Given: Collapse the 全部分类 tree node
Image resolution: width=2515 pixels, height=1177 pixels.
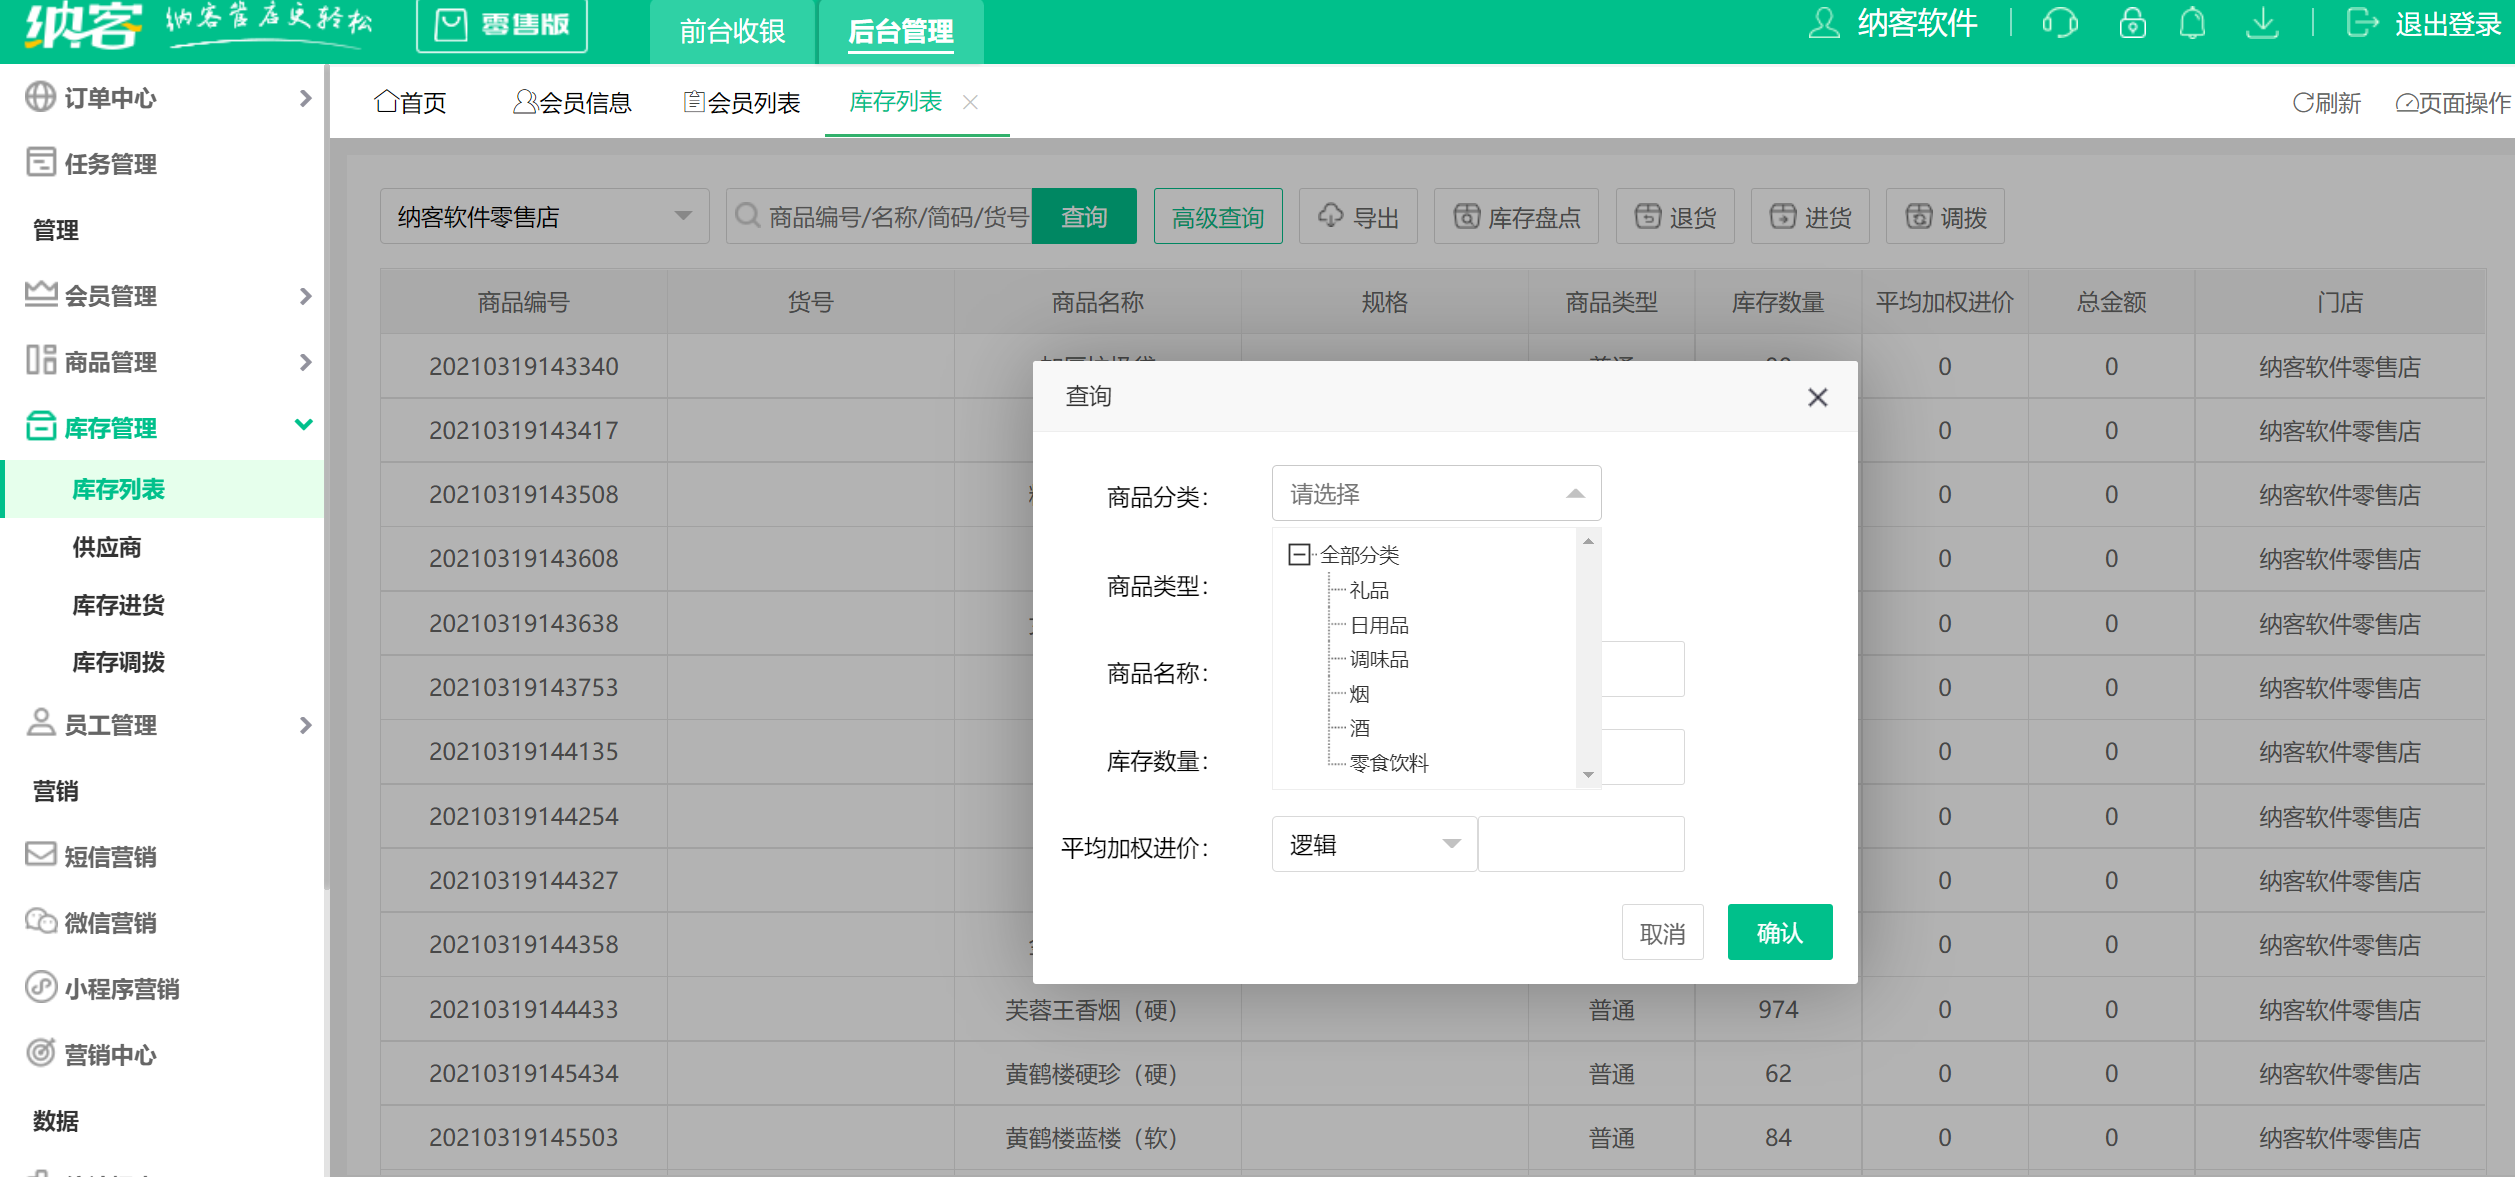Looking at the screenshot, I should pyautogui.click(x=1297, y=554).
